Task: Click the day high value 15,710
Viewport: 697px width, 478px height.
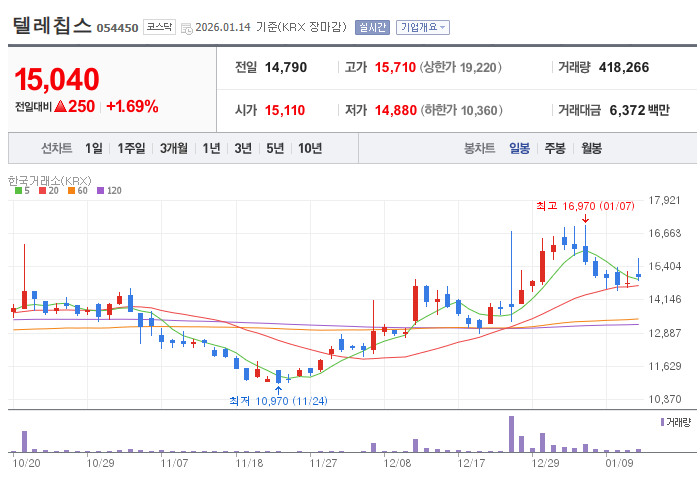Action: (395, 67)
